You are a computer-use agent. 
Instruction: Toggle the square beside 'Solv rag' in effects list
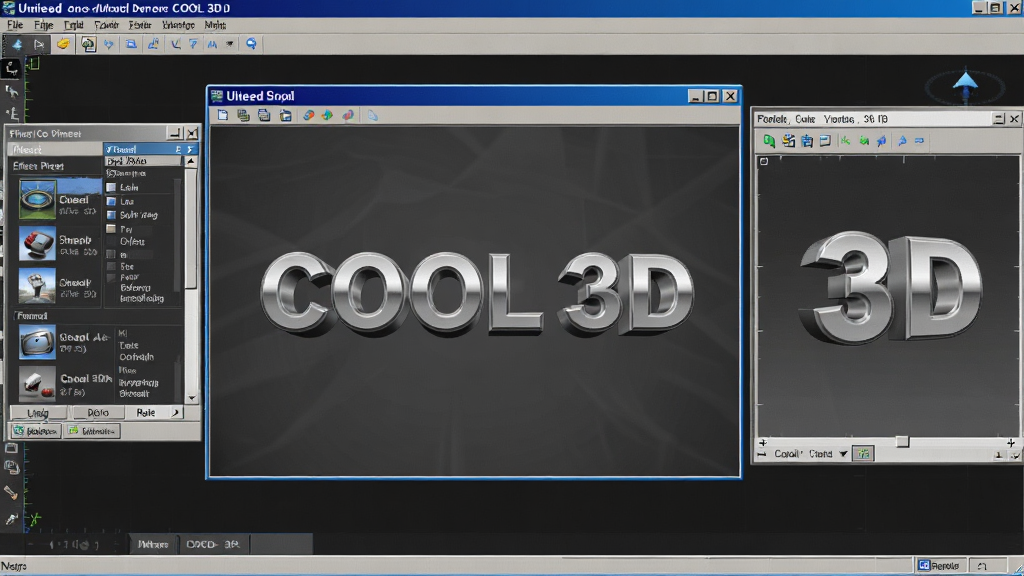click(x=111, y=215)
